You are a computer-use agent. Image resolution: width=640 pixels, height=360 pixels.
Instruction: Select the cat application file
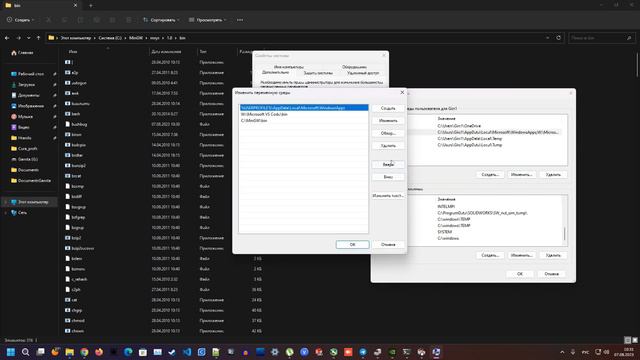(x=74, y=300)
